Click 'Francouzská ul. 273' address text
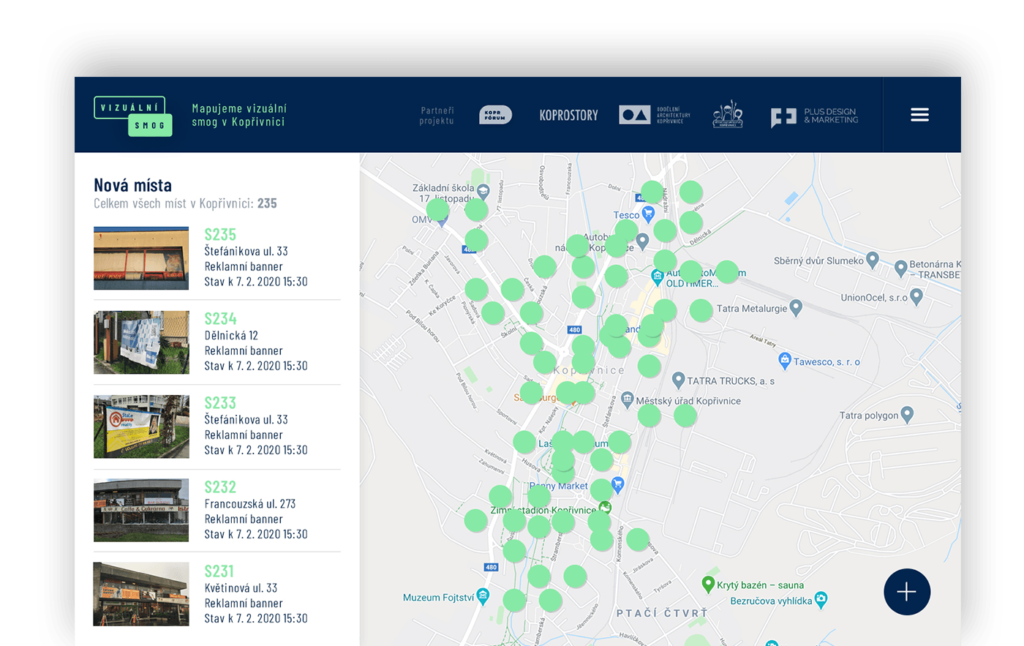The image size is (1024, 646). [x=250, y=504]
